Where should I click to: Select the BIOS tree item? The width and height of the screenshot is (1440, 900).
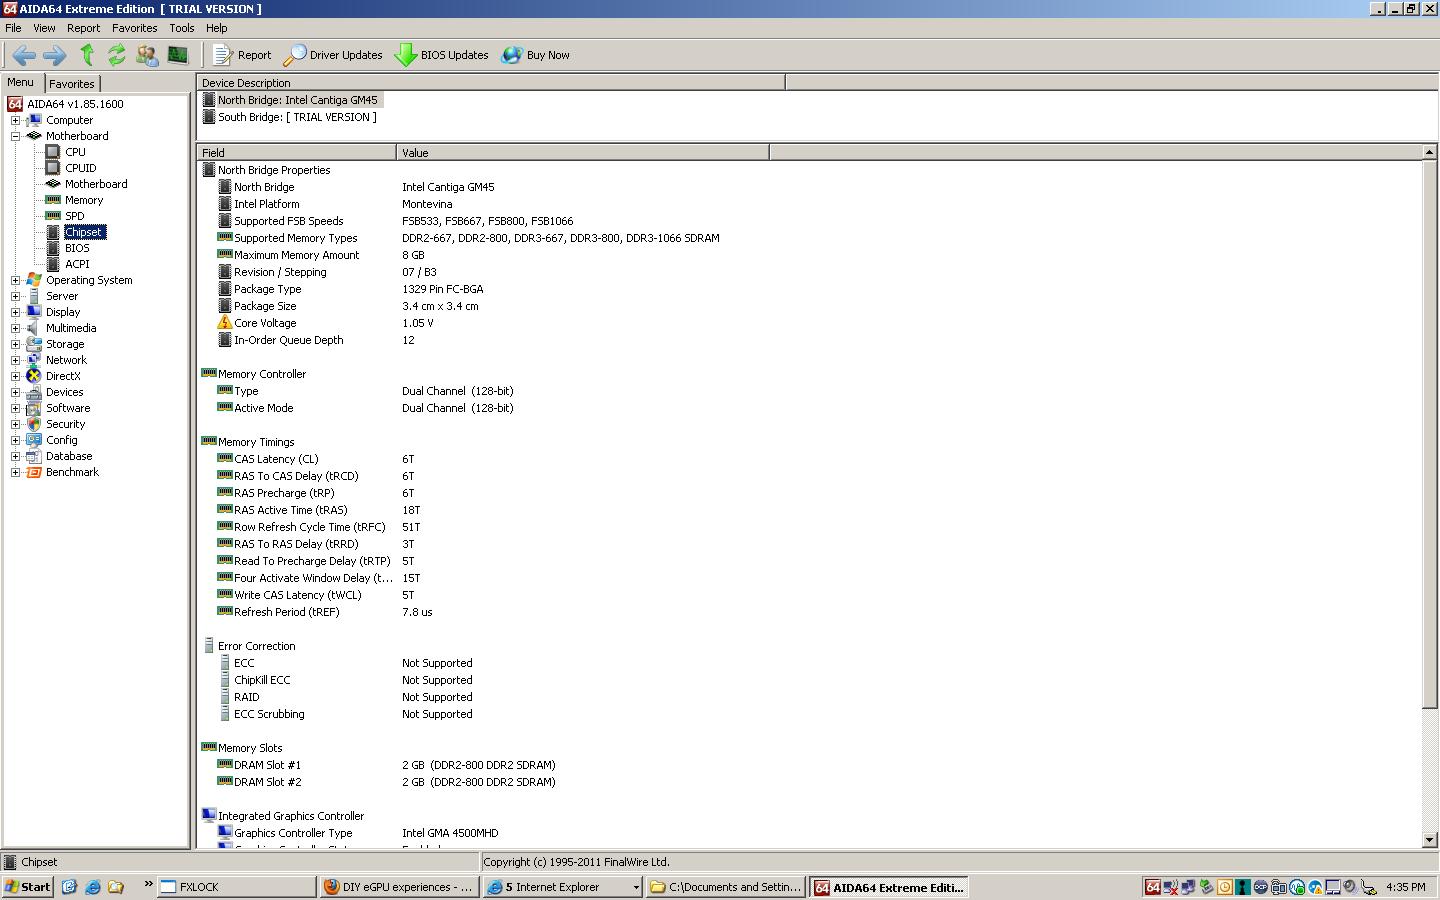click(77, 248)
